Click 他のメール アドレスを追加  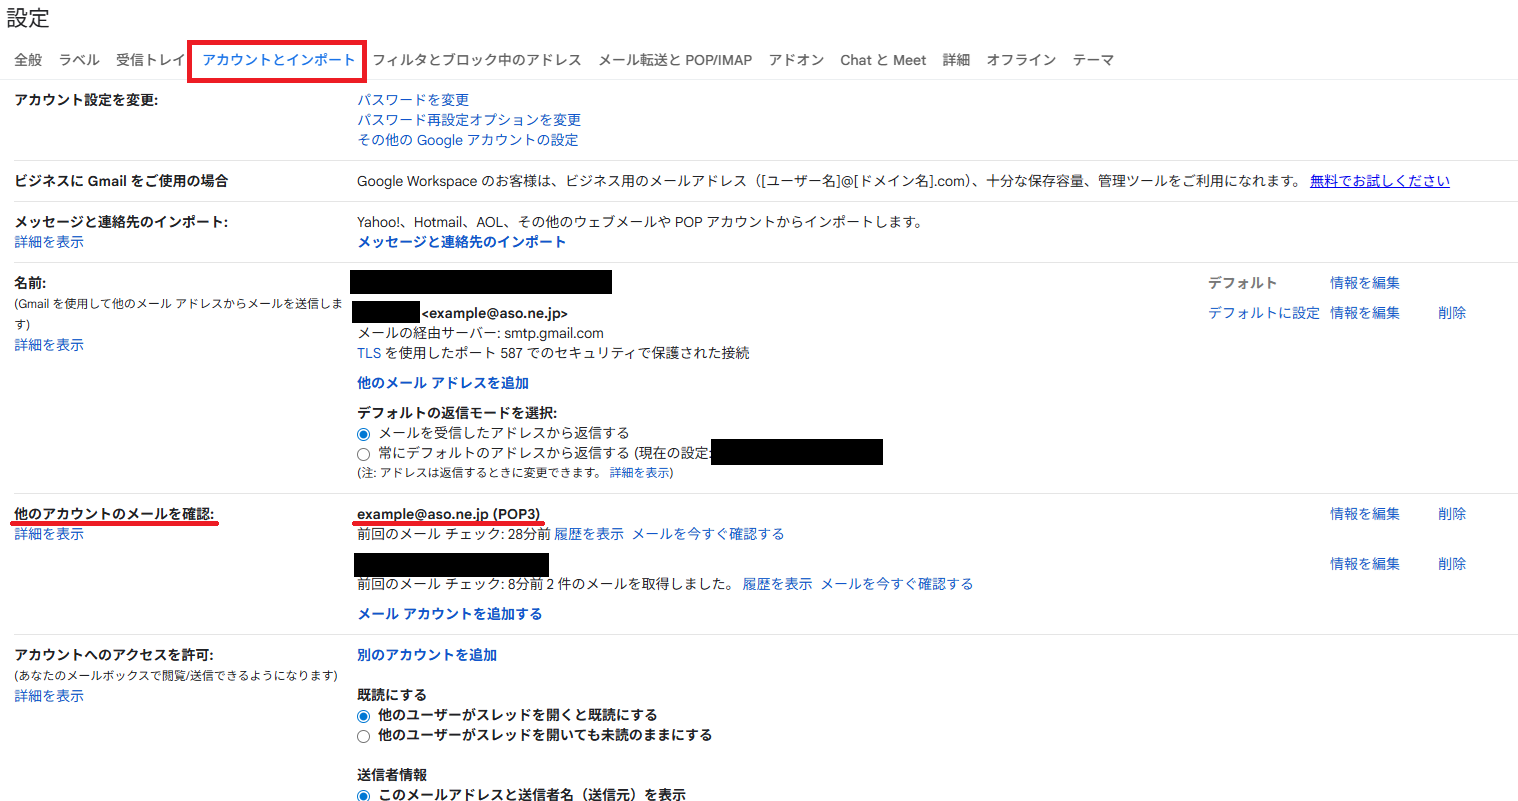point(442,382)
